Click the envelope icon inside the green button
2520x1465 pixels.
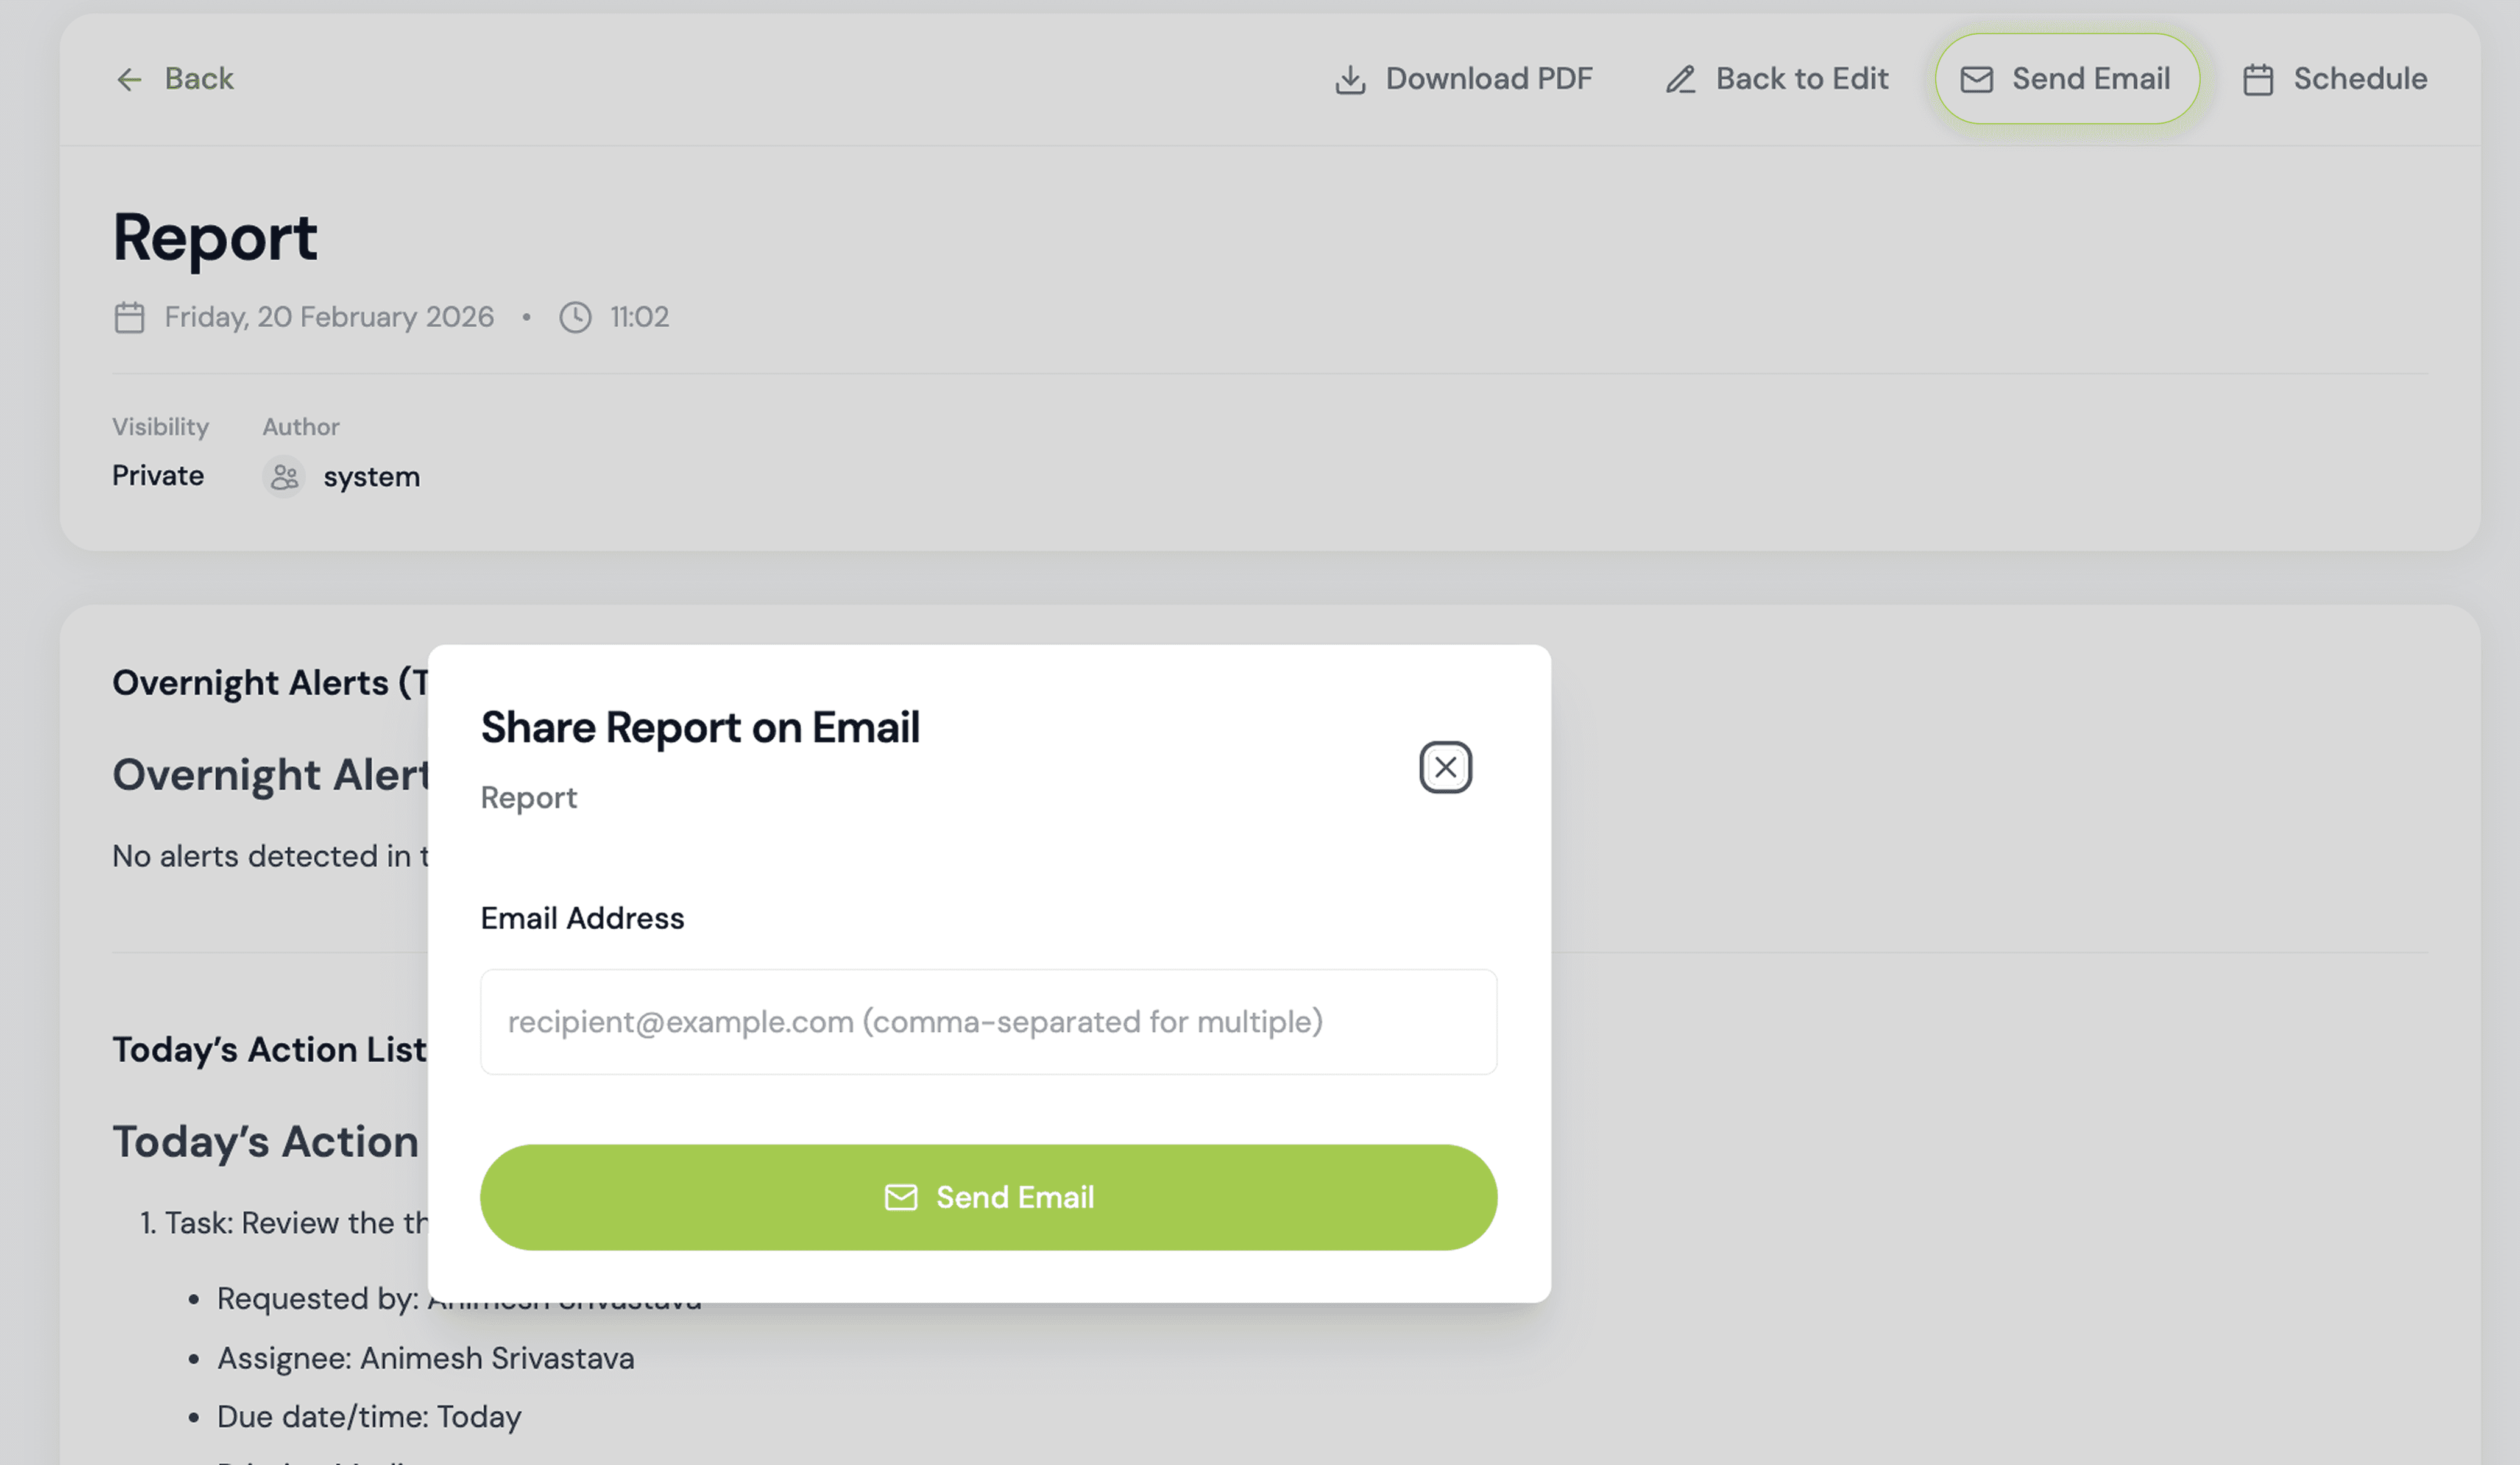point(900,1197)
